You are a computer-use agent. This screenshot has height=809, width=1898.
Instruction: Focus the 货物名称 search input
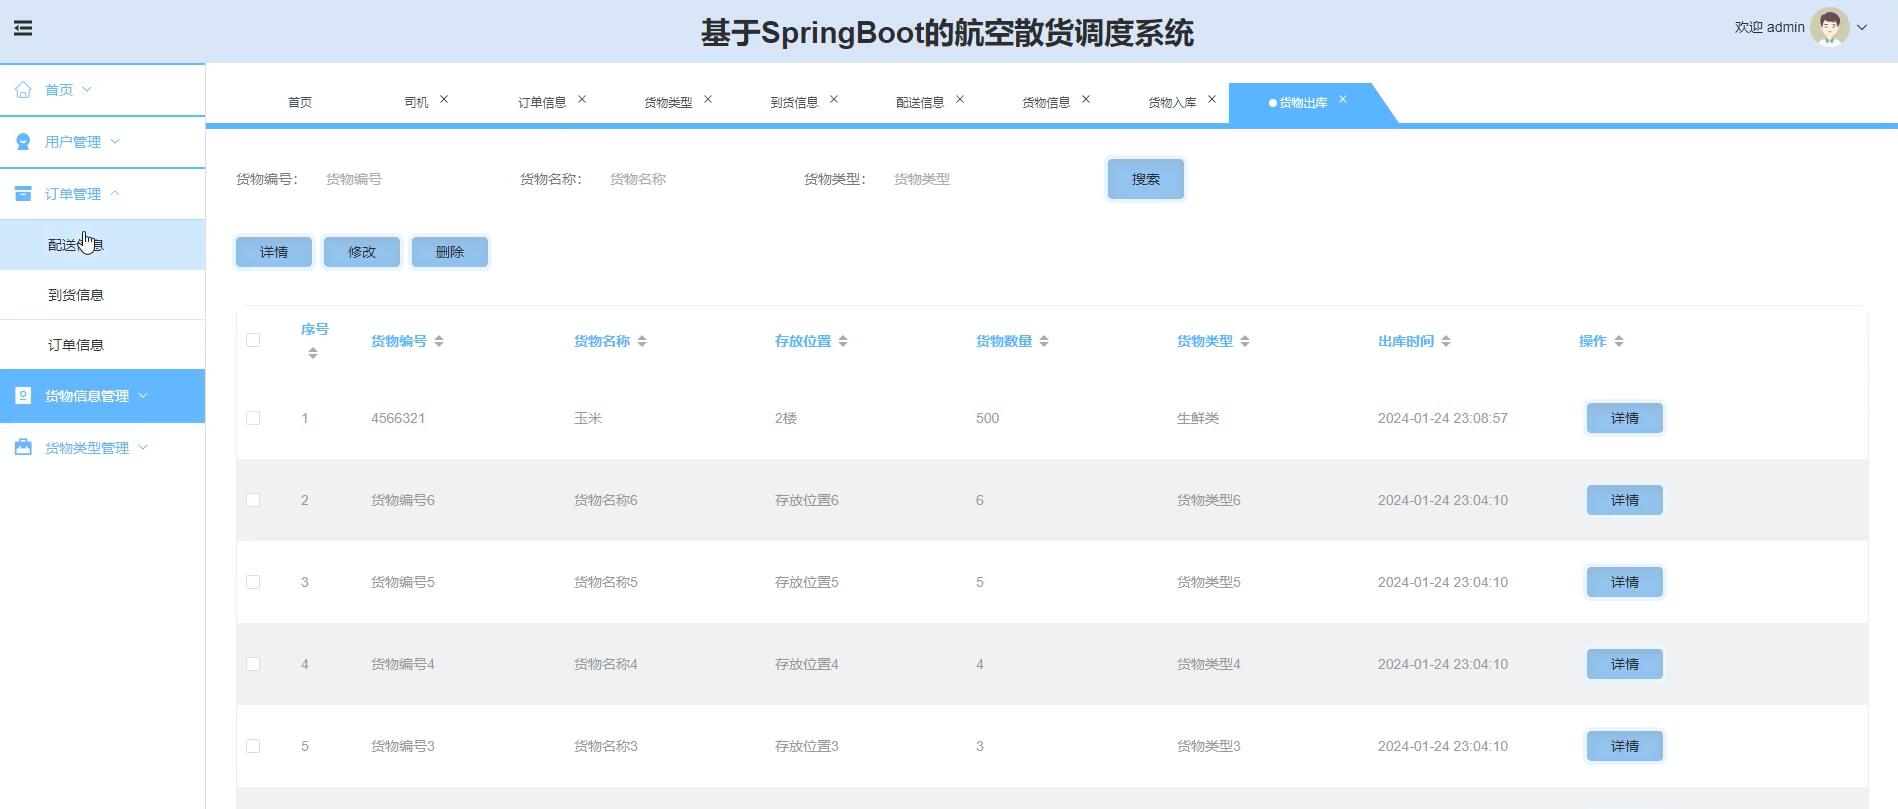pyautogui.click(x=688, y=179)
